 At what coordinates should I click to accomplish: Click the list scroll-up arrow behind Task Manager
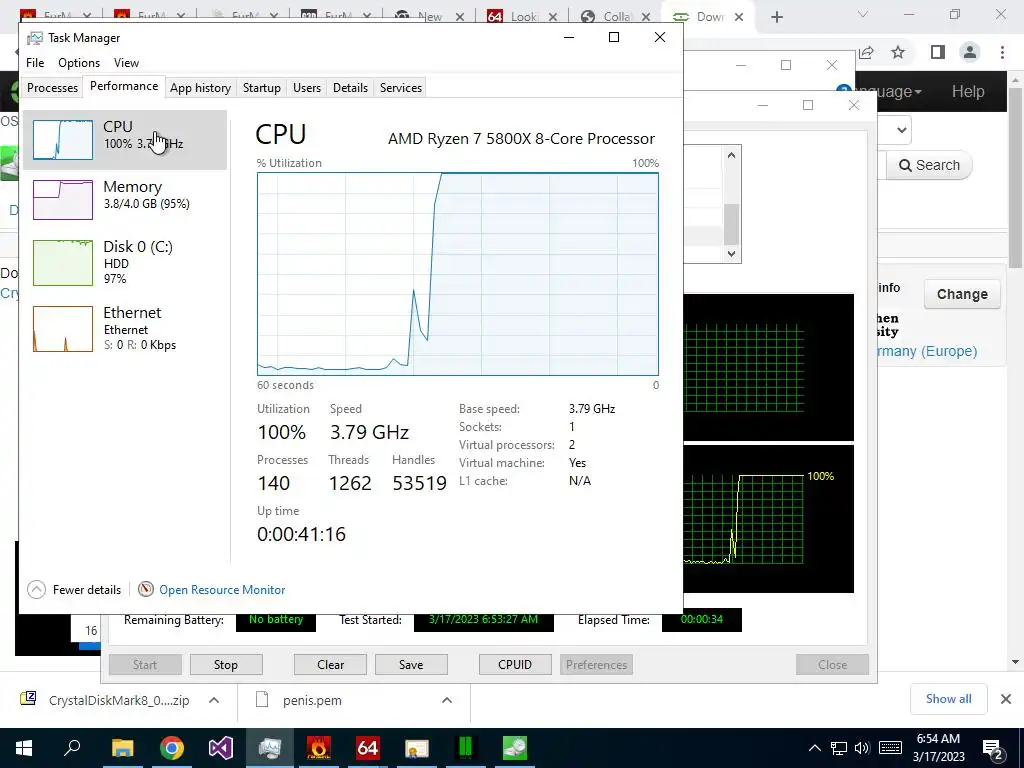pos(731,155)
